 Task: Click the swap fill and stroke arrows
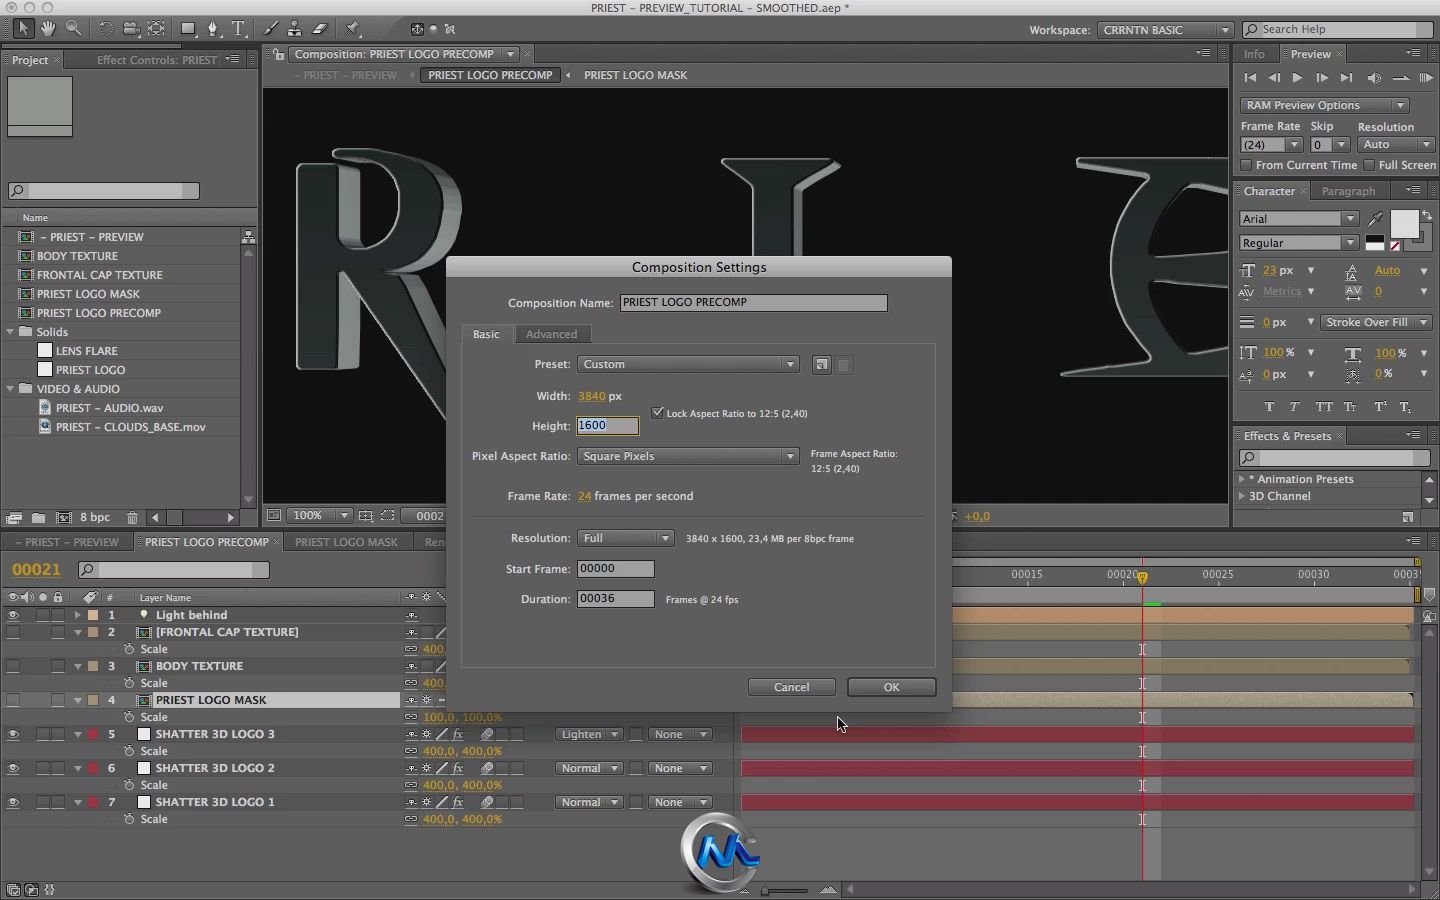click(1426, 215)
